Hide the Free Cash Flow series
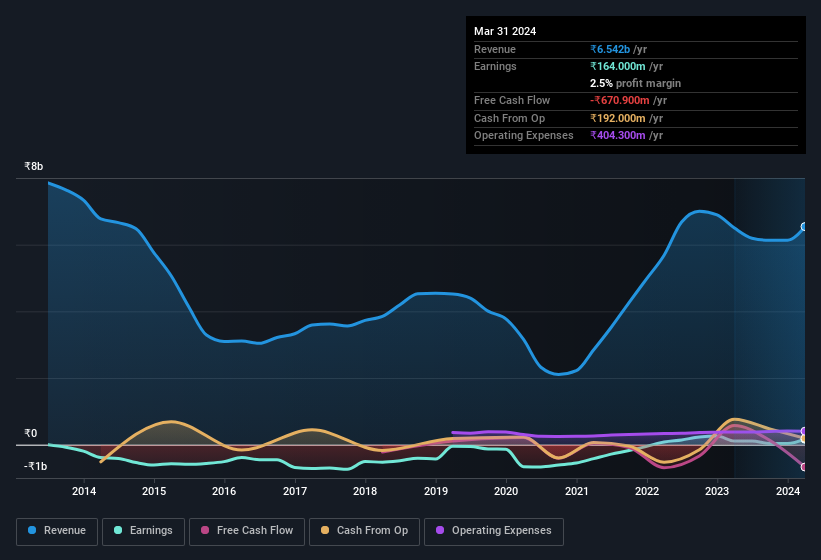This screenshot has height=560, width=821. [248, 530]
